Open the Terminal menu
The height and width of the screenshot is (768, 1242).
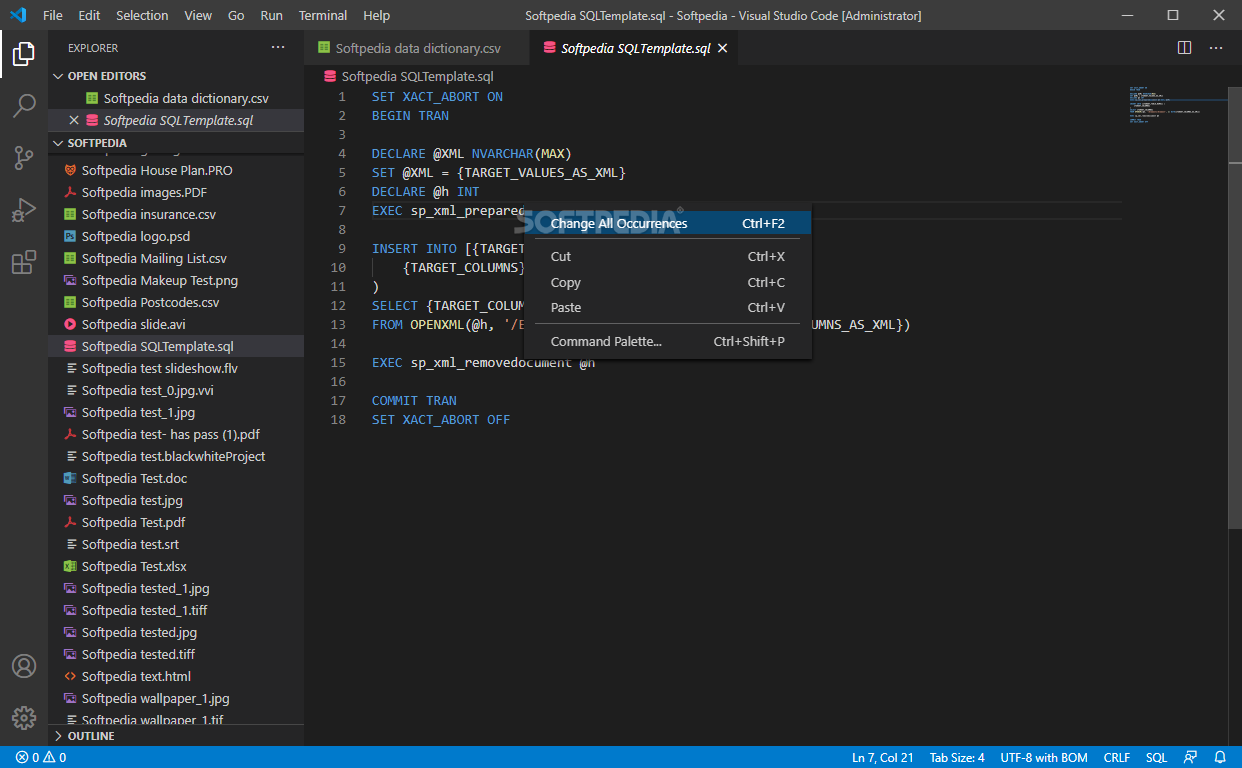click(x=323, y=15)
